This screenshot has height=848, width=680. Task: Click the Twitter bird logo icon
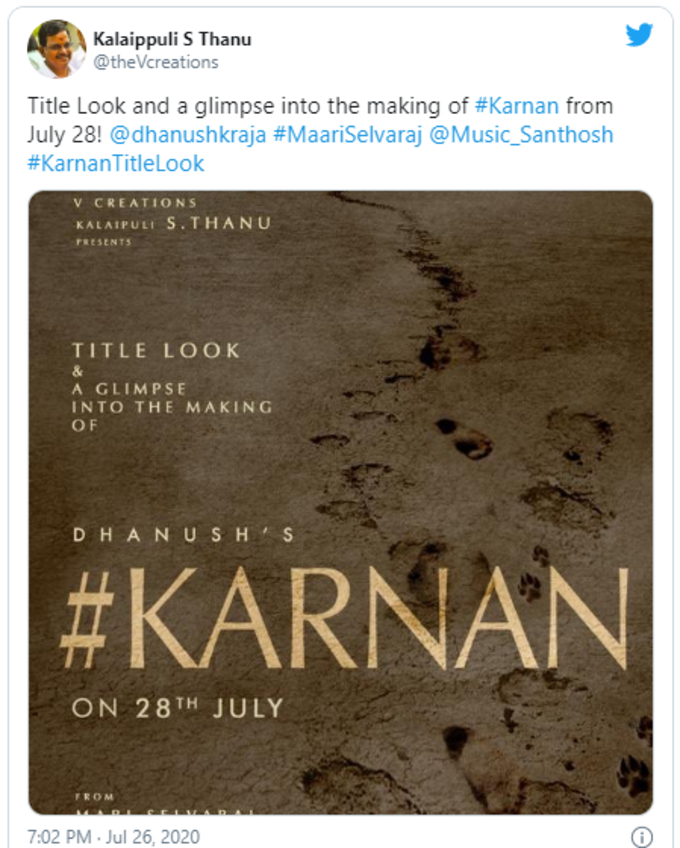point(639,35)
